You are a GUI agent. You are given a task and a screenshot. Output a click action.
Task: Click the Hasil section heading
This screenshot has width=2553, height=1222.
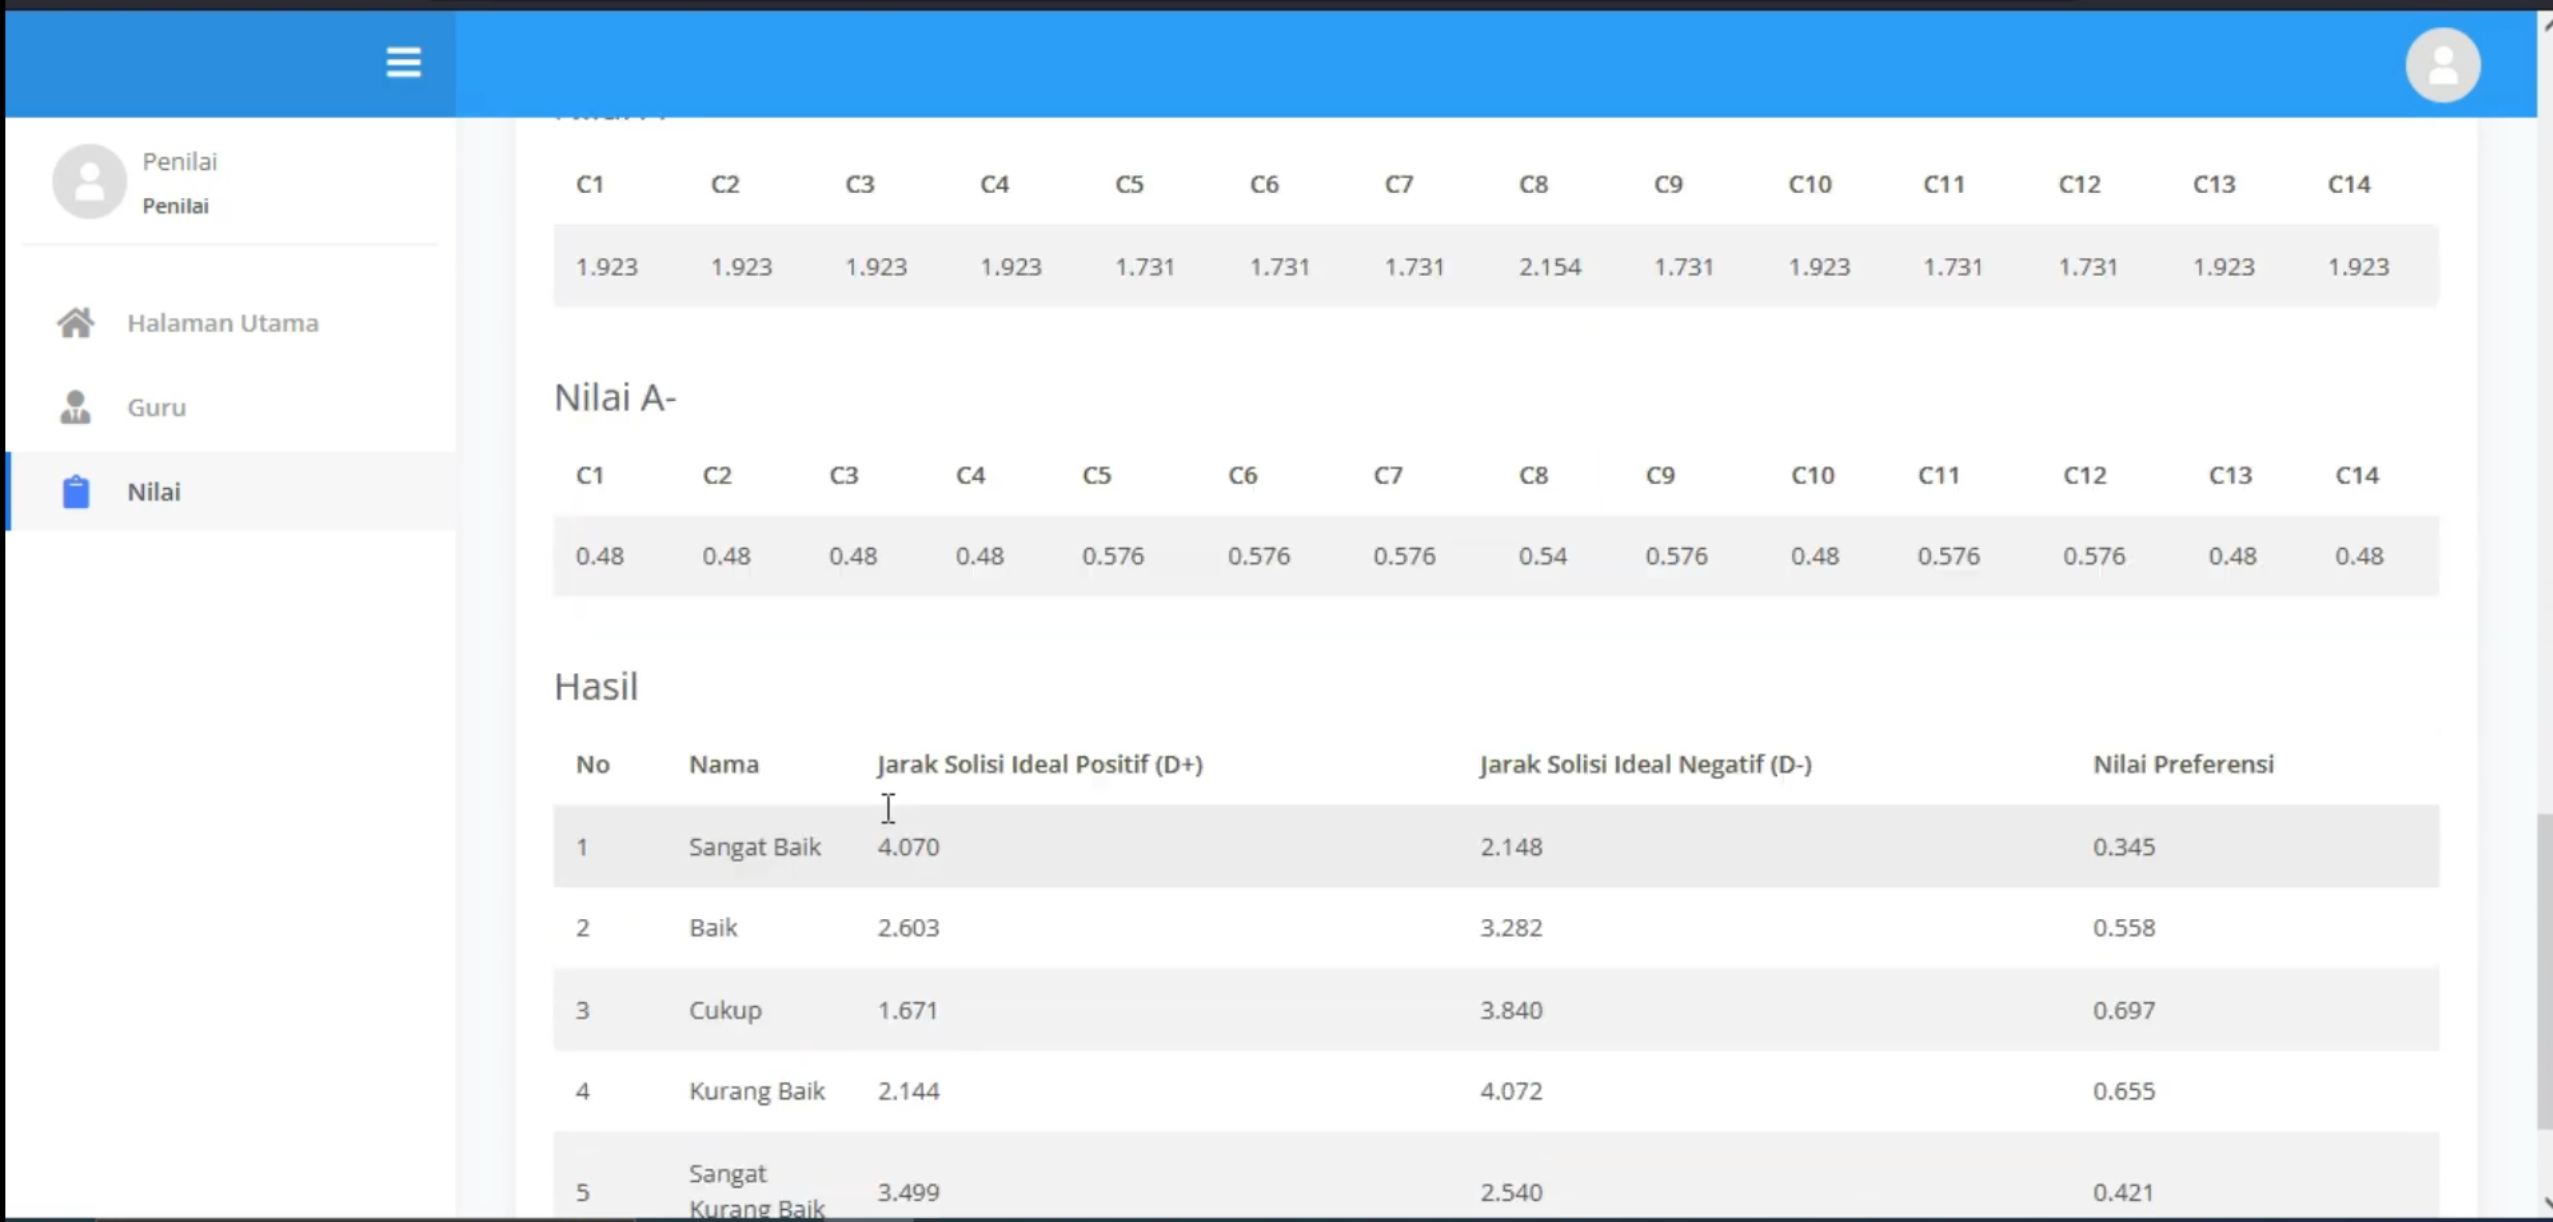coord(596,686)
